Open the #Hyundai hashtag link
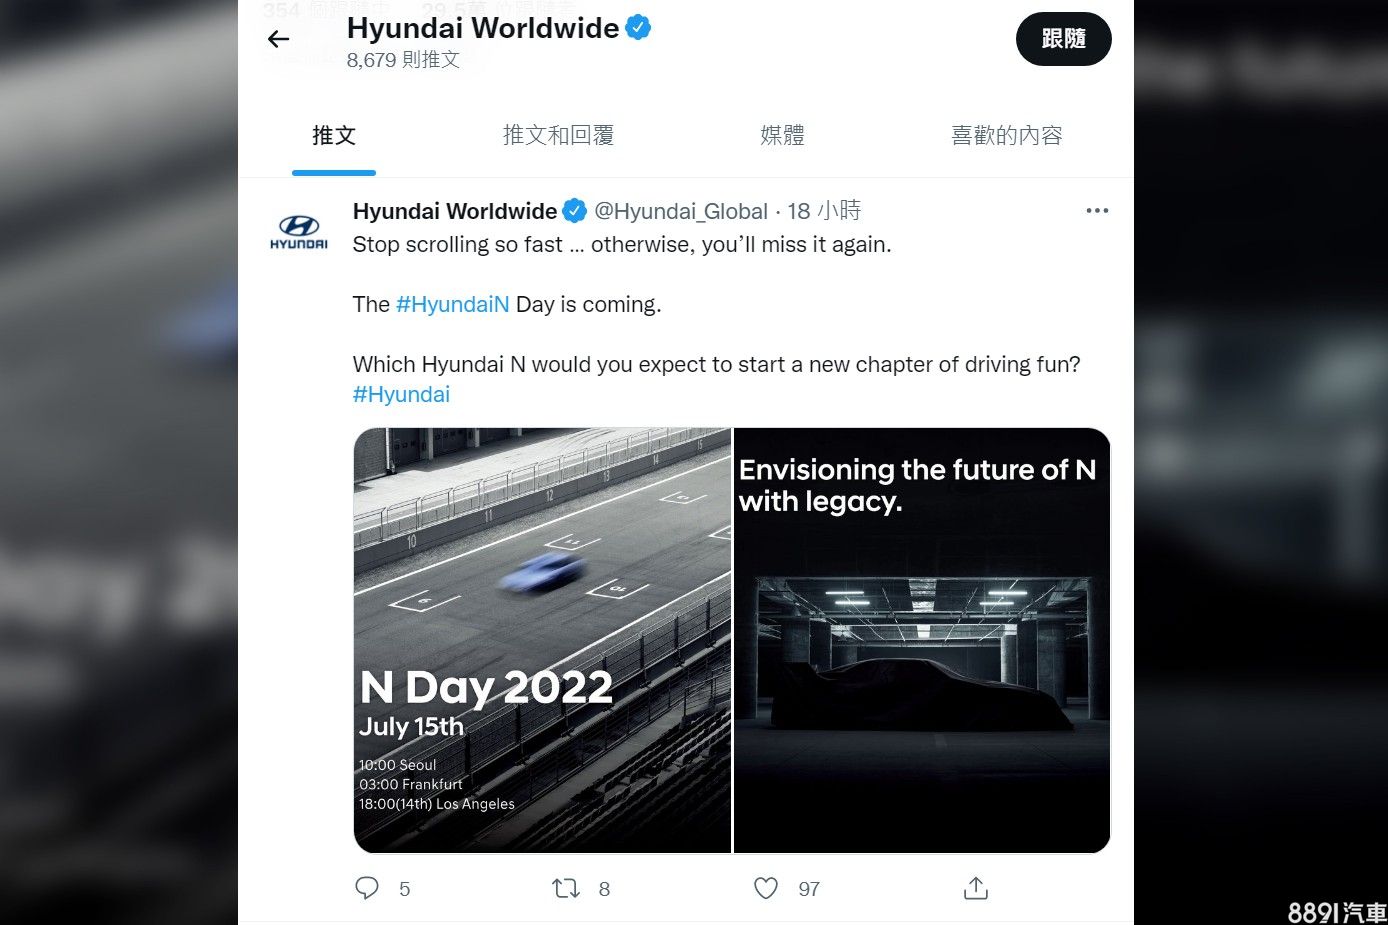 tap(401, 394)
